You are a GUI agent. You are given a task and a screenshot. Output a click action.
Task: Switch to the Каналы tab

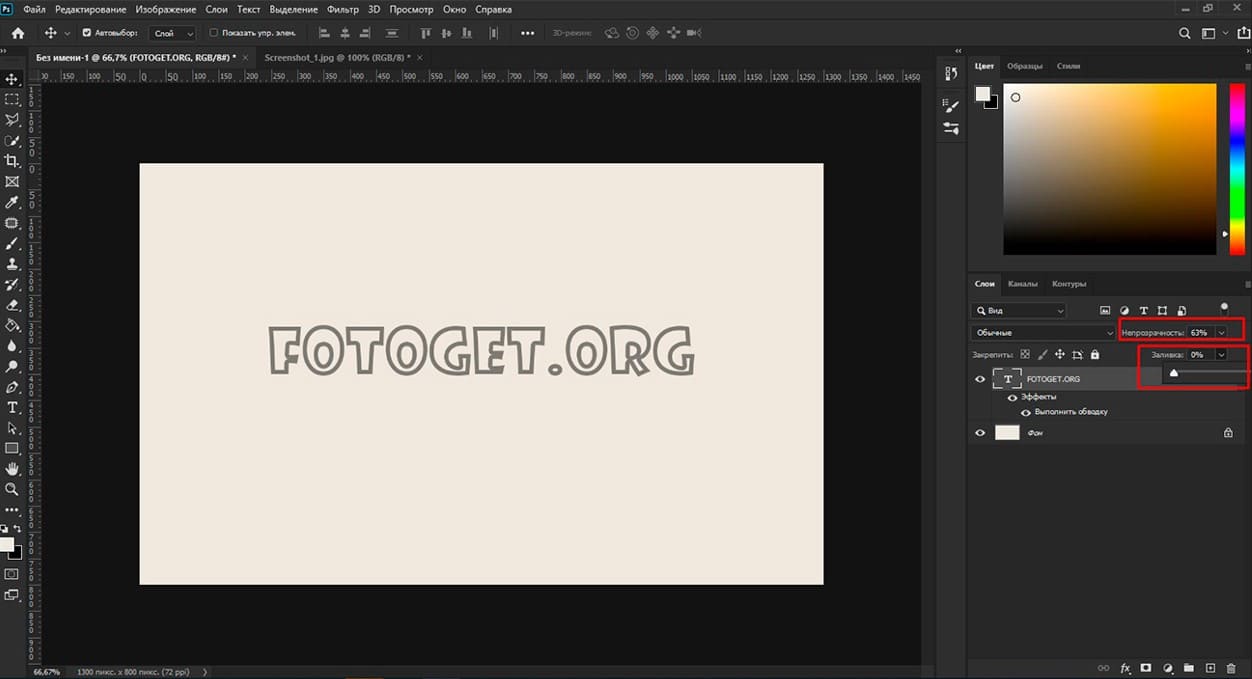coord(1022,283)
